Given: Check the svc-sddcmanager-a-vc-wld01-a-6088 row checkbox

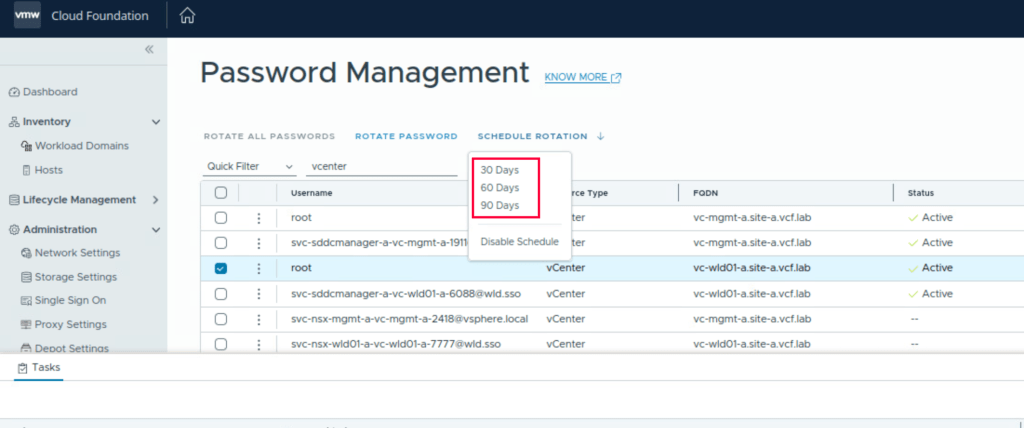Looking at the screenshot, I should coord(221,294).
